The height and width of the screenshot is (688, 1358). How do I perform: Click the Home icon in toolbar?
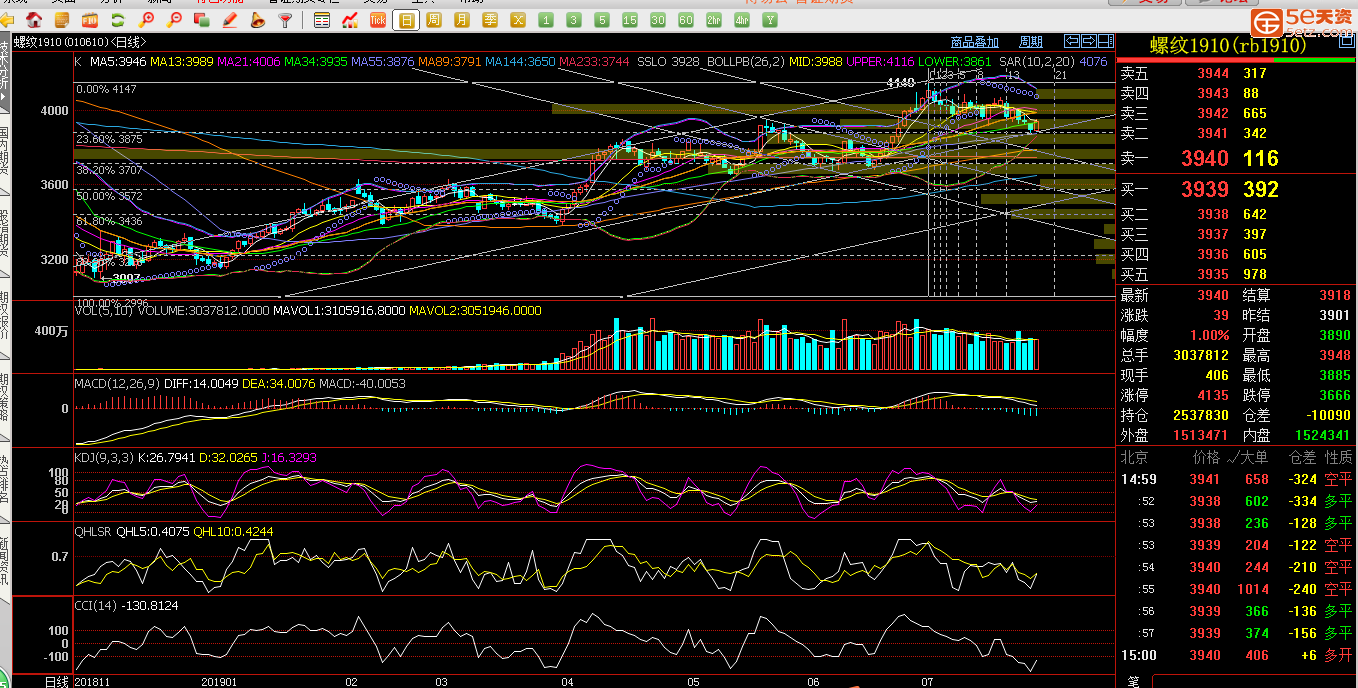pos(34,19)
